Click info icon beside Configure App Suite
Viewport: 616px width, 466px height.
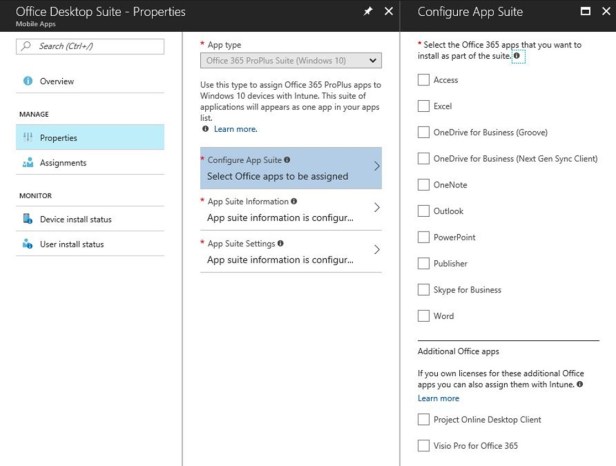click(288, 160)
